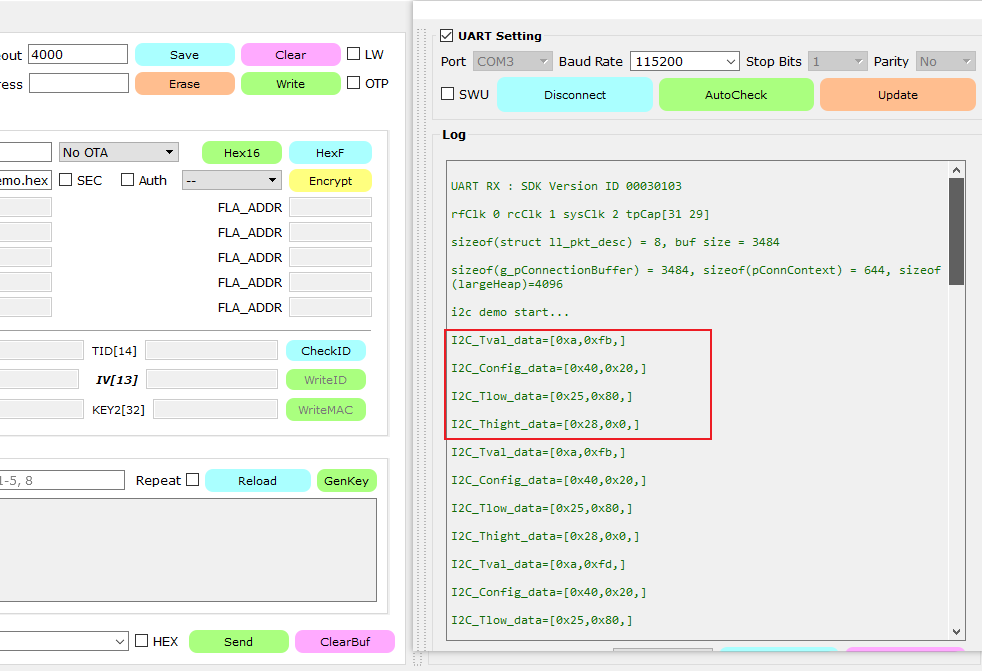
Task: Click the GenKey button
Action: point(347,481)
